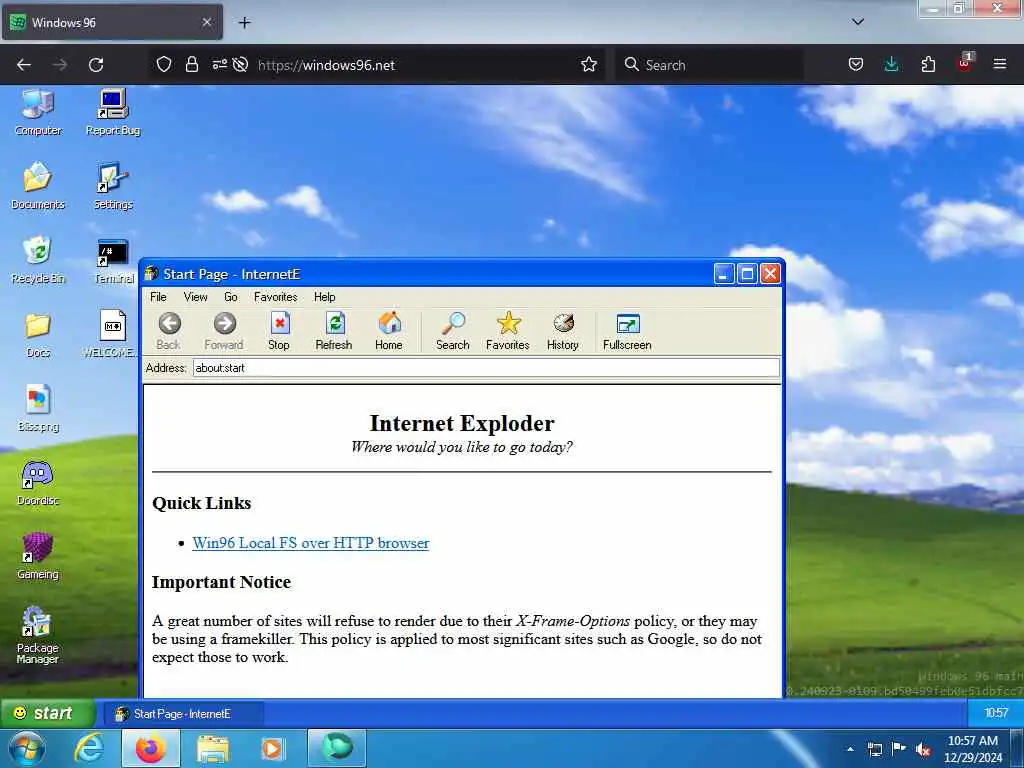This screenshot has height=768, width=1024.
Task: Open the Gameing desktop shortcut
Action: (x=38, y=556)
